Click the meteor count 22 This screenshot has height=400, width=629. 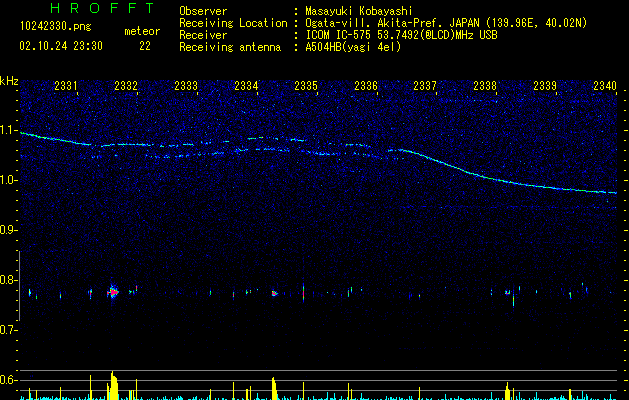[145, 46]
